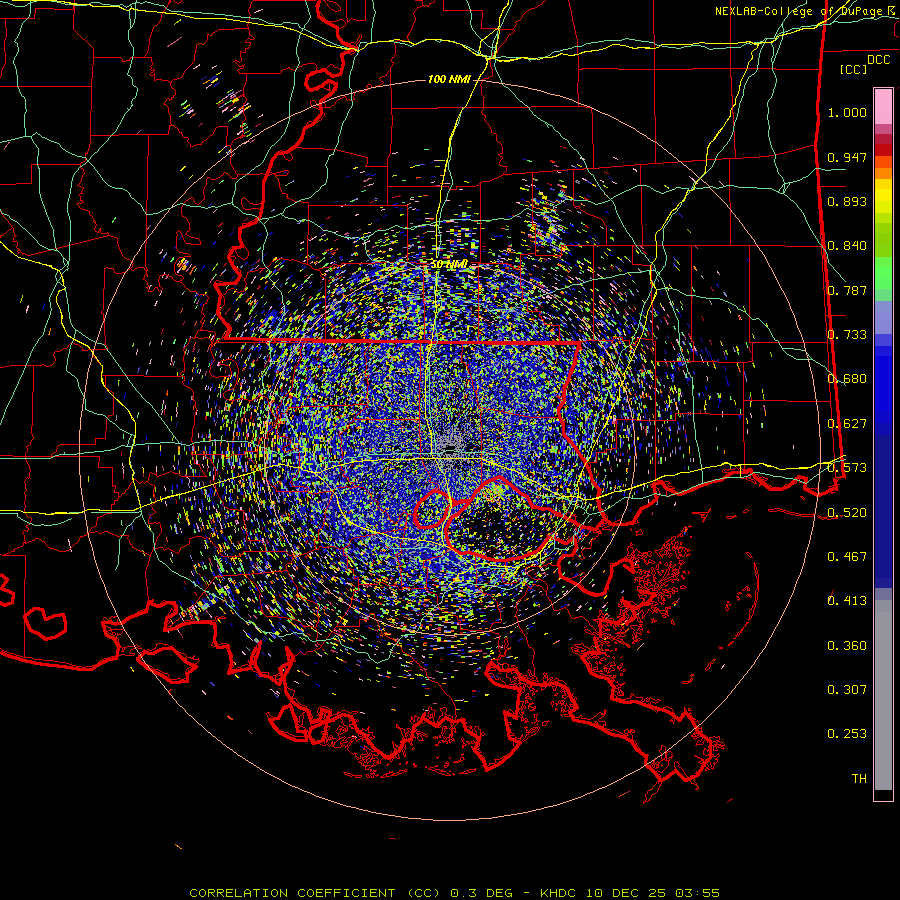
Task: Click the 0.253 legend value
Action: (847, 734)
